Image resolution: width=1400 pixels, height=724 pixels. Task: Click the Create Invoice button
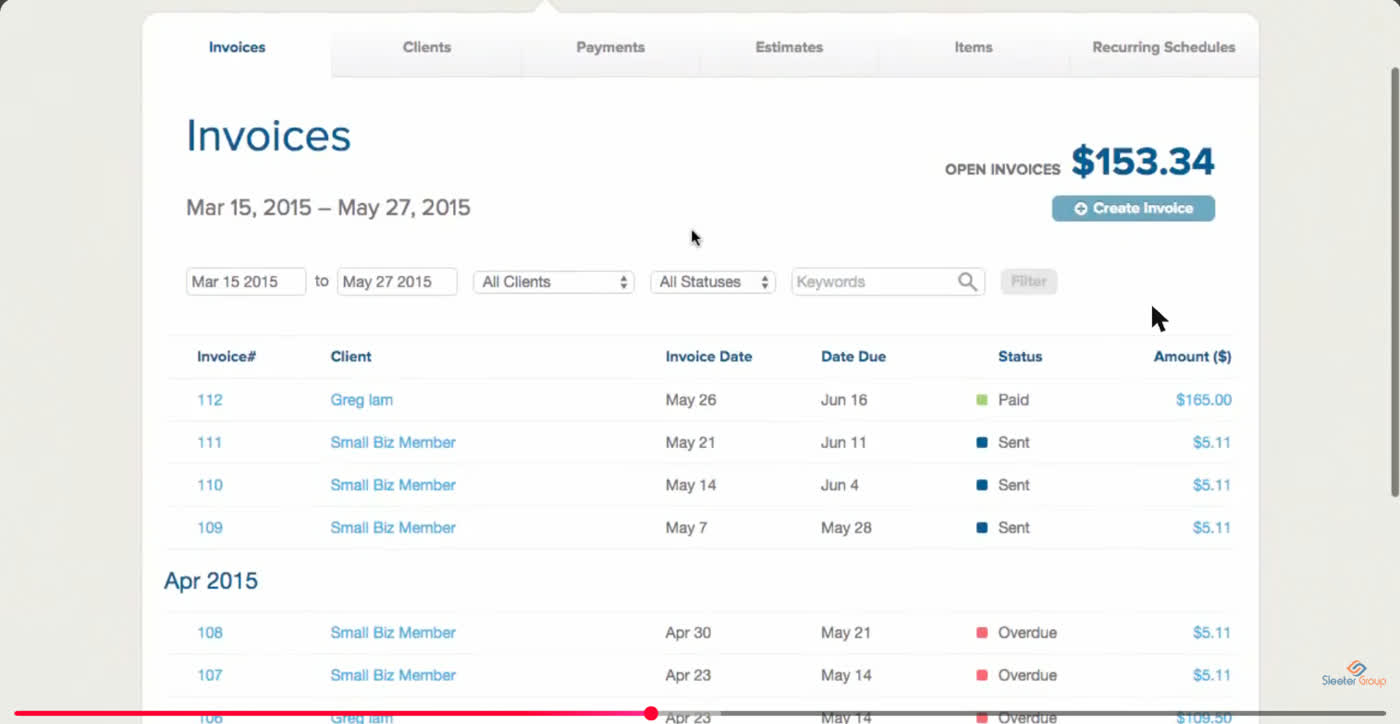click(x=1133, y=208)
